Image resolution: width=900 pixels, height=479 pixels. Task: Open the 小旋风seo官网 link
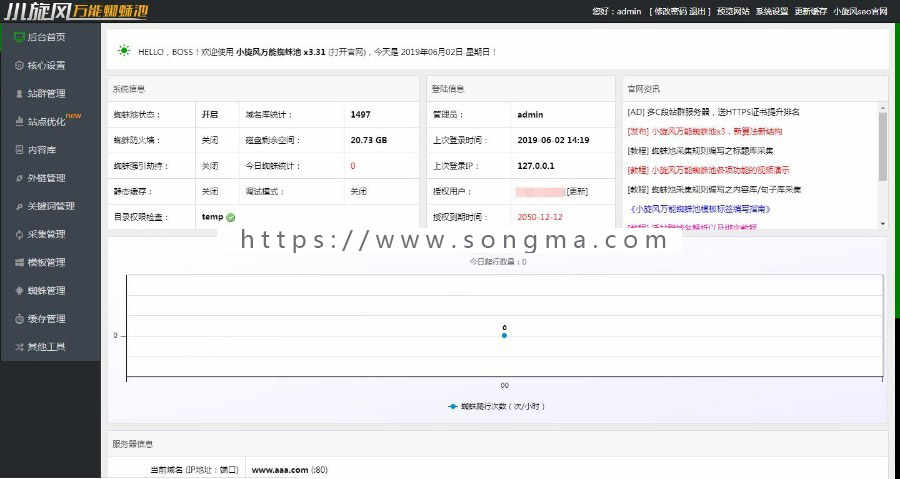(x=860, y=11)
